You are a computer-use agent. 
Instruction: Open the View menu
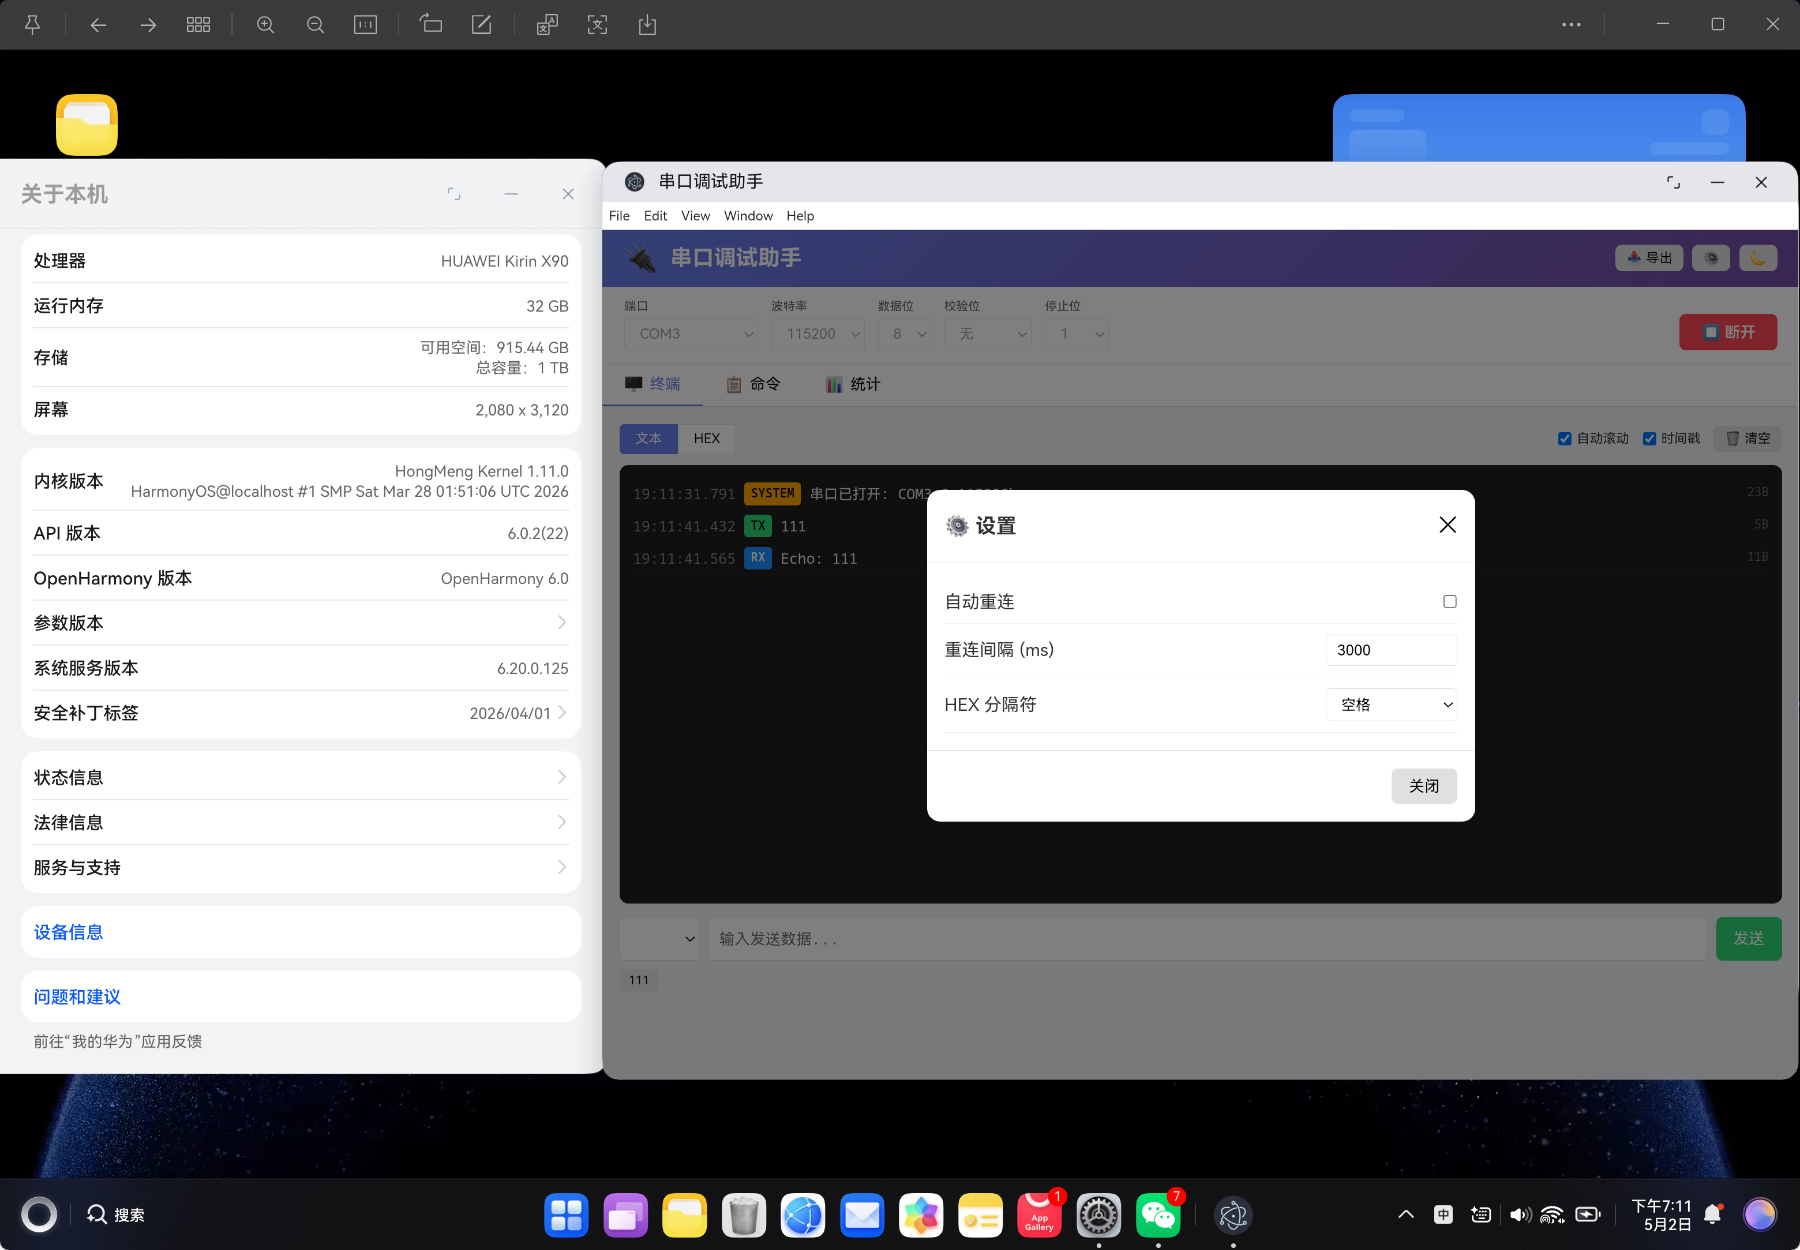(x=695, y=216)
